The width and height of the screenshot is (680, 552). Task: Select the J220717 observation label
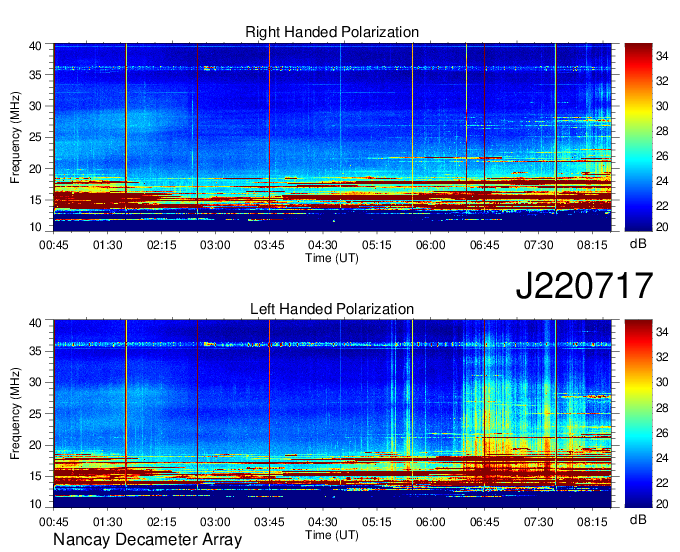pos(584,286)
